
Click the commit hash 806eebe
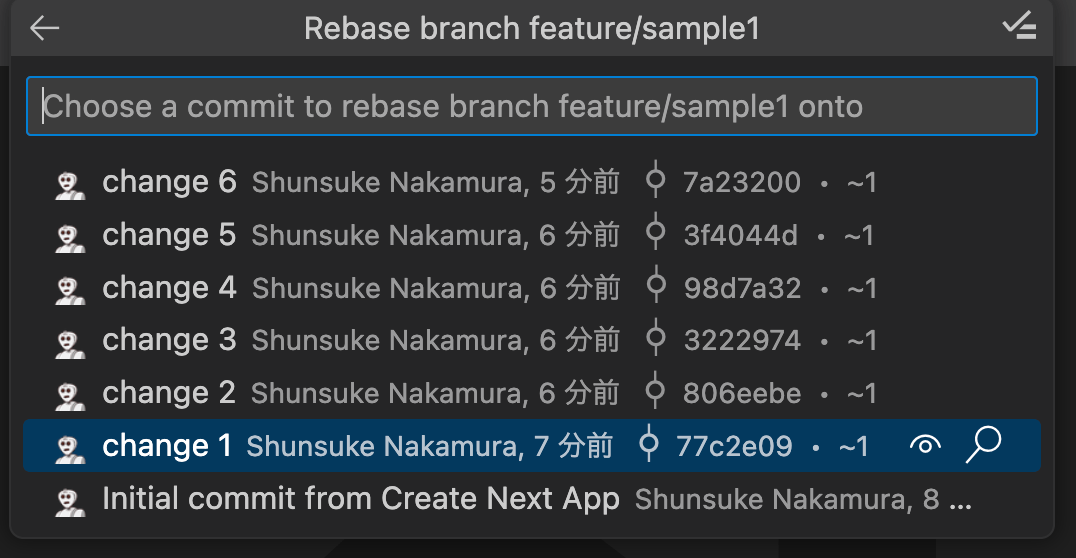pyautogui.click(x=742, y=393)
